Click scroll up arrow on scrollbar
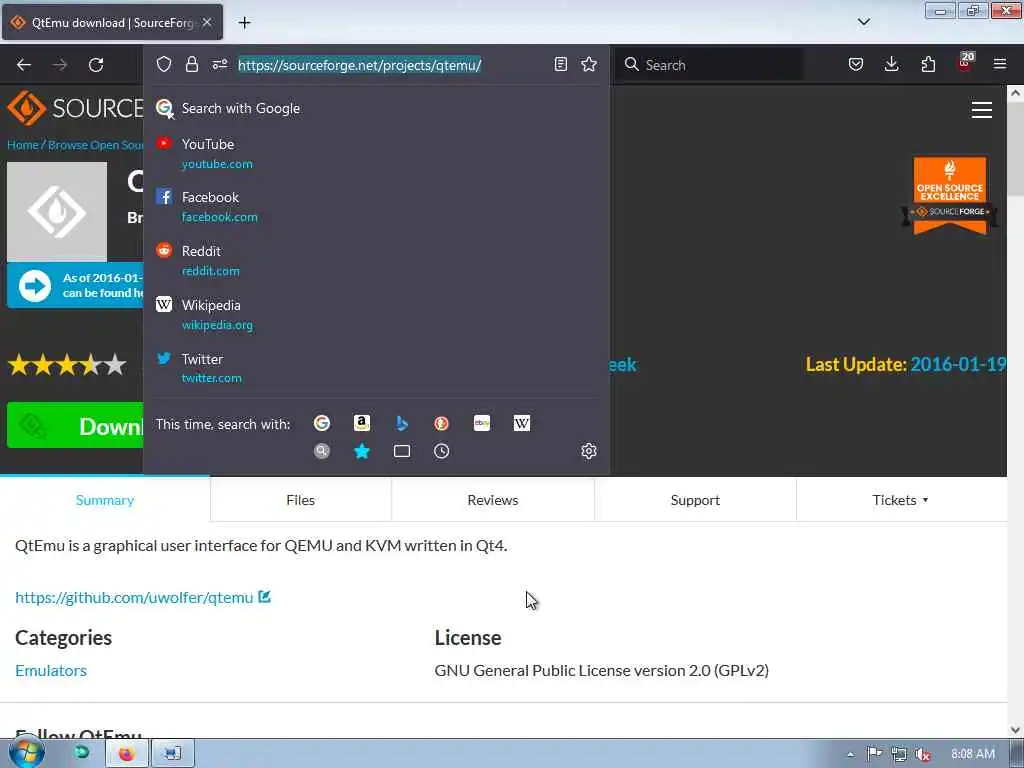Viewport: 1024px width, 768px height. click(1015, 93)
